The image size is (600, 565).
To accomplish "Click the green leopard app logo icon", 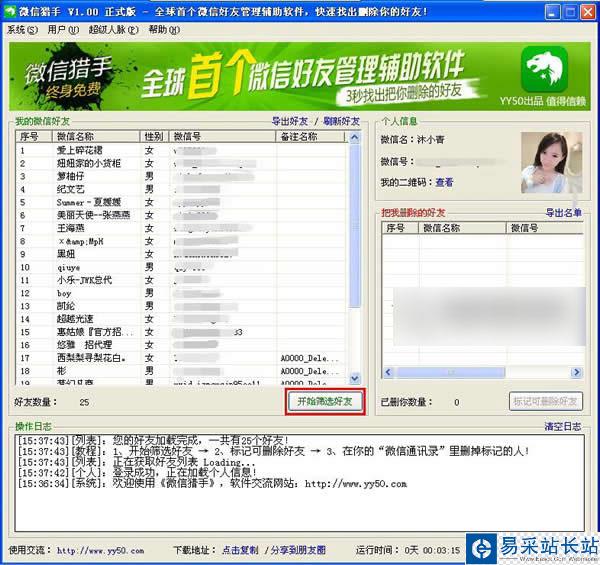I will tap(545, 69).
